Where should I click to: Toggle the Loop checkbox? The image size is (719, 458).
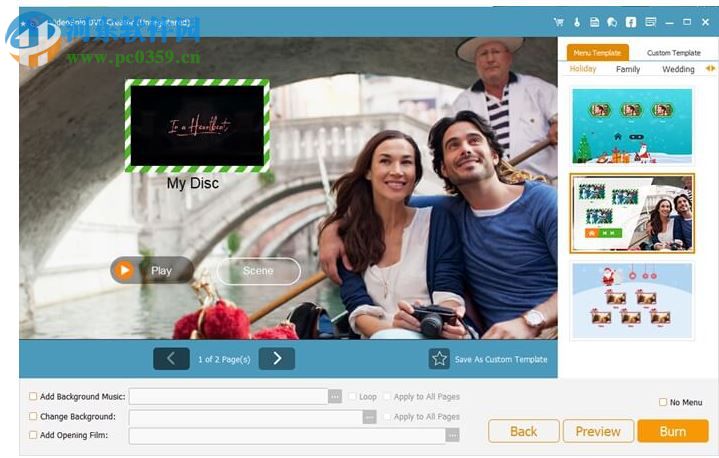[352, 397]
